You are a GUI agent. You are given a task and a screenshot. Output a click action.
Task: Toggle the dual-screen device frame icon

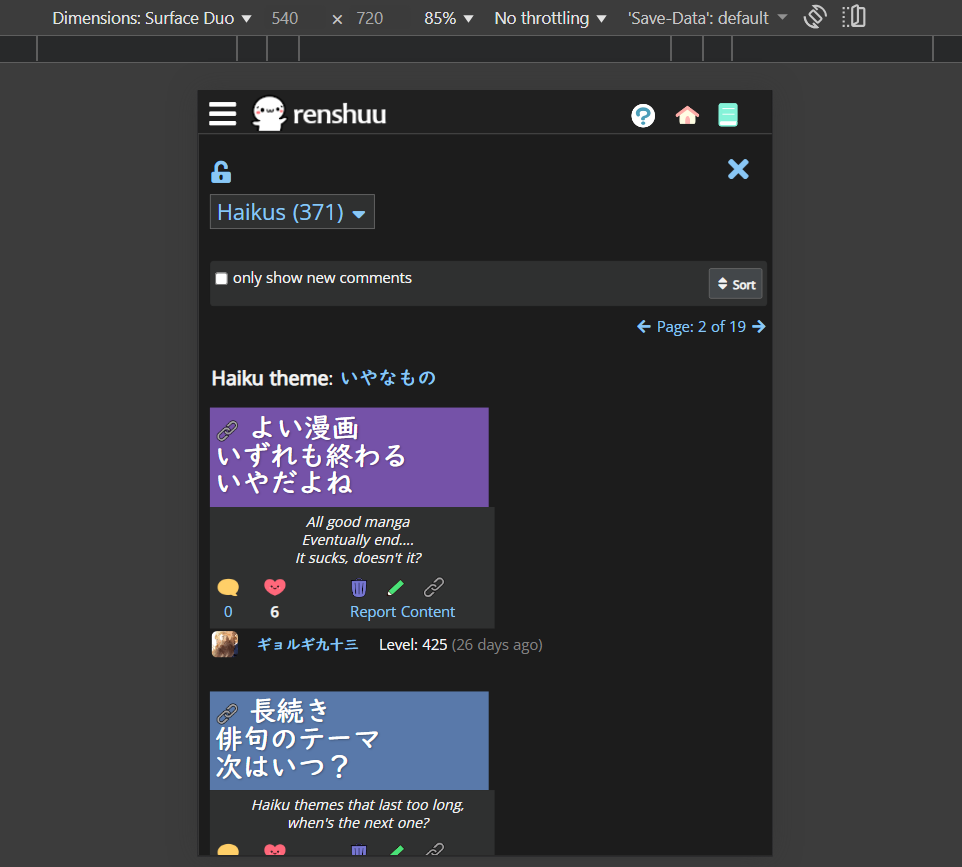tap(853, 17)
